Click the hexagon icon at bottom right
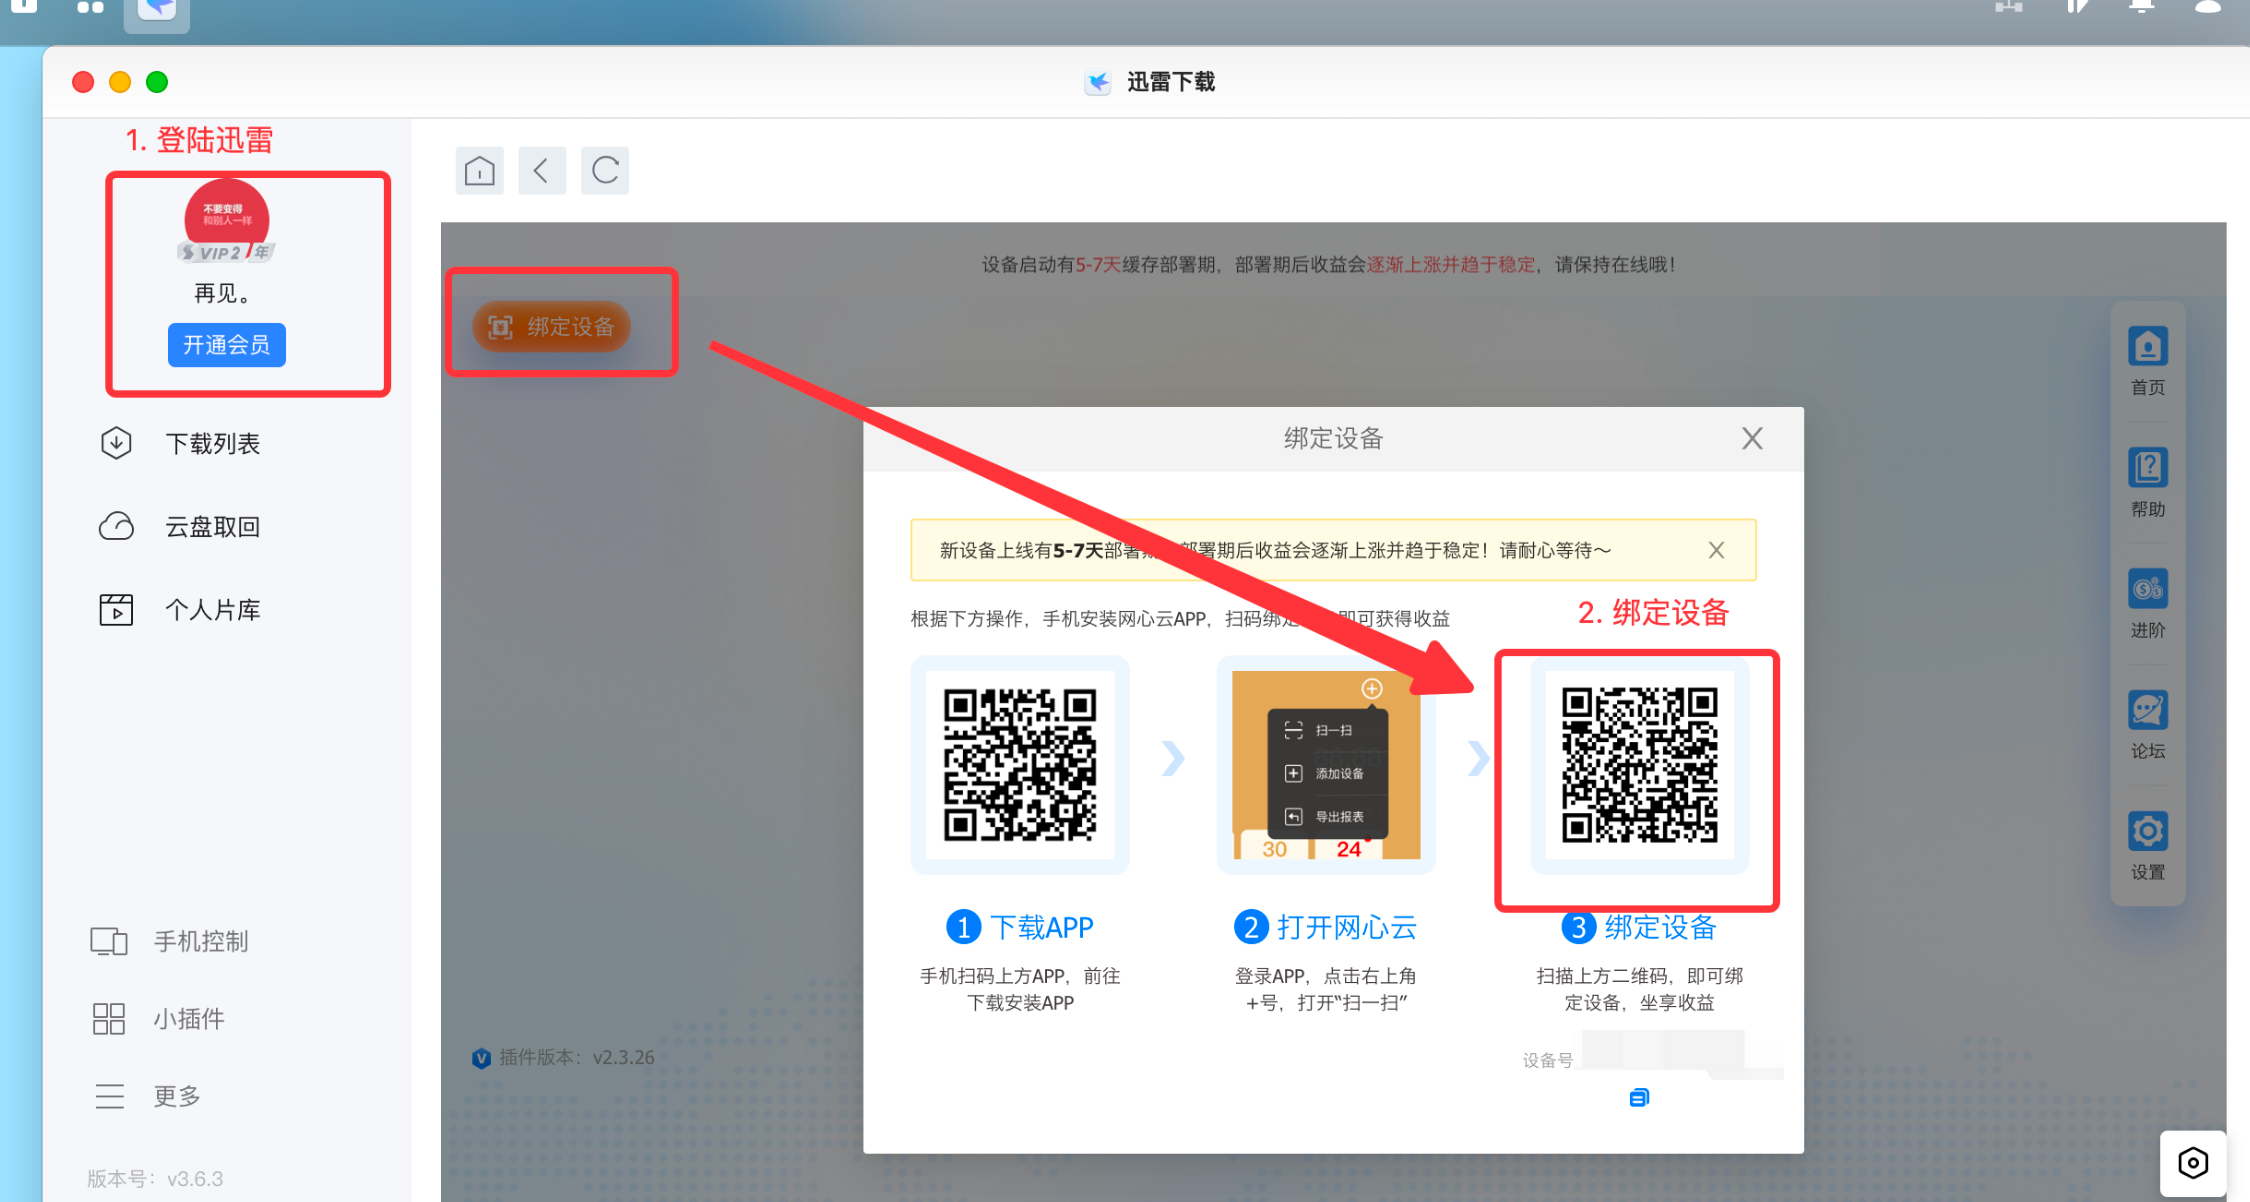2250x1202 pixels. click(2192, 1163)
